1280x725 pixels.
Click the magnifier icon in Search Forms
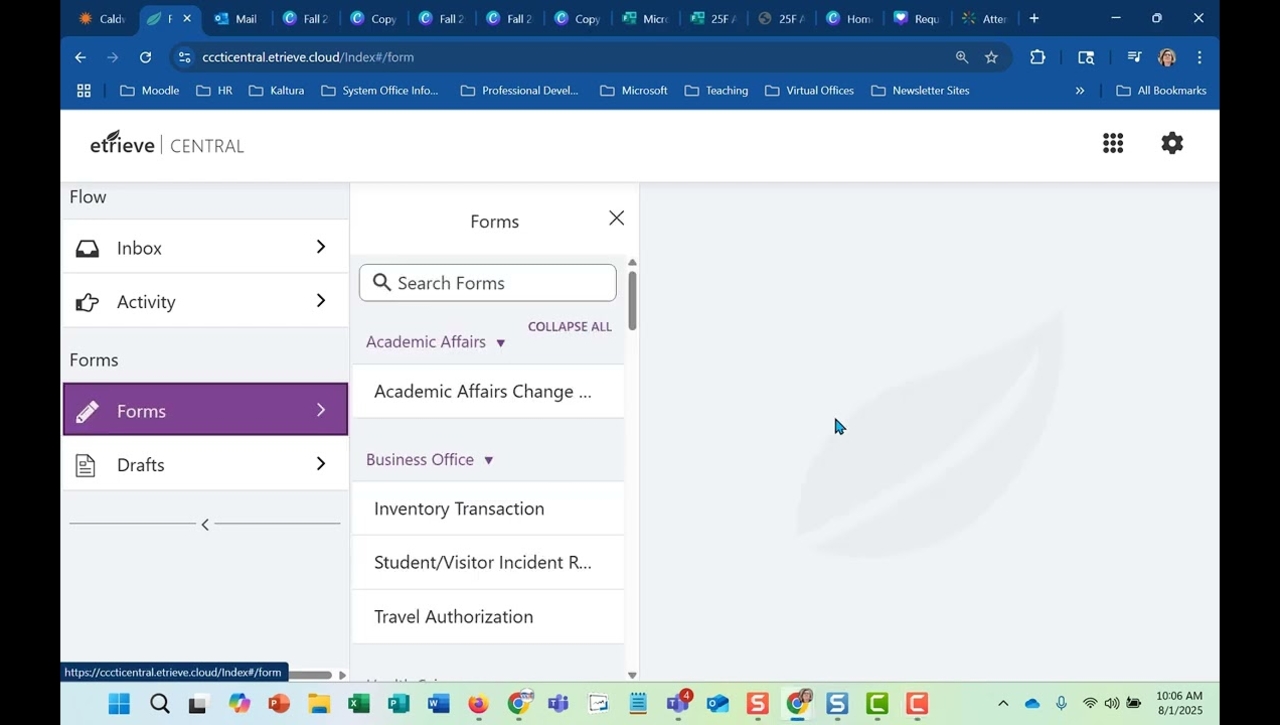pos(382,283)
